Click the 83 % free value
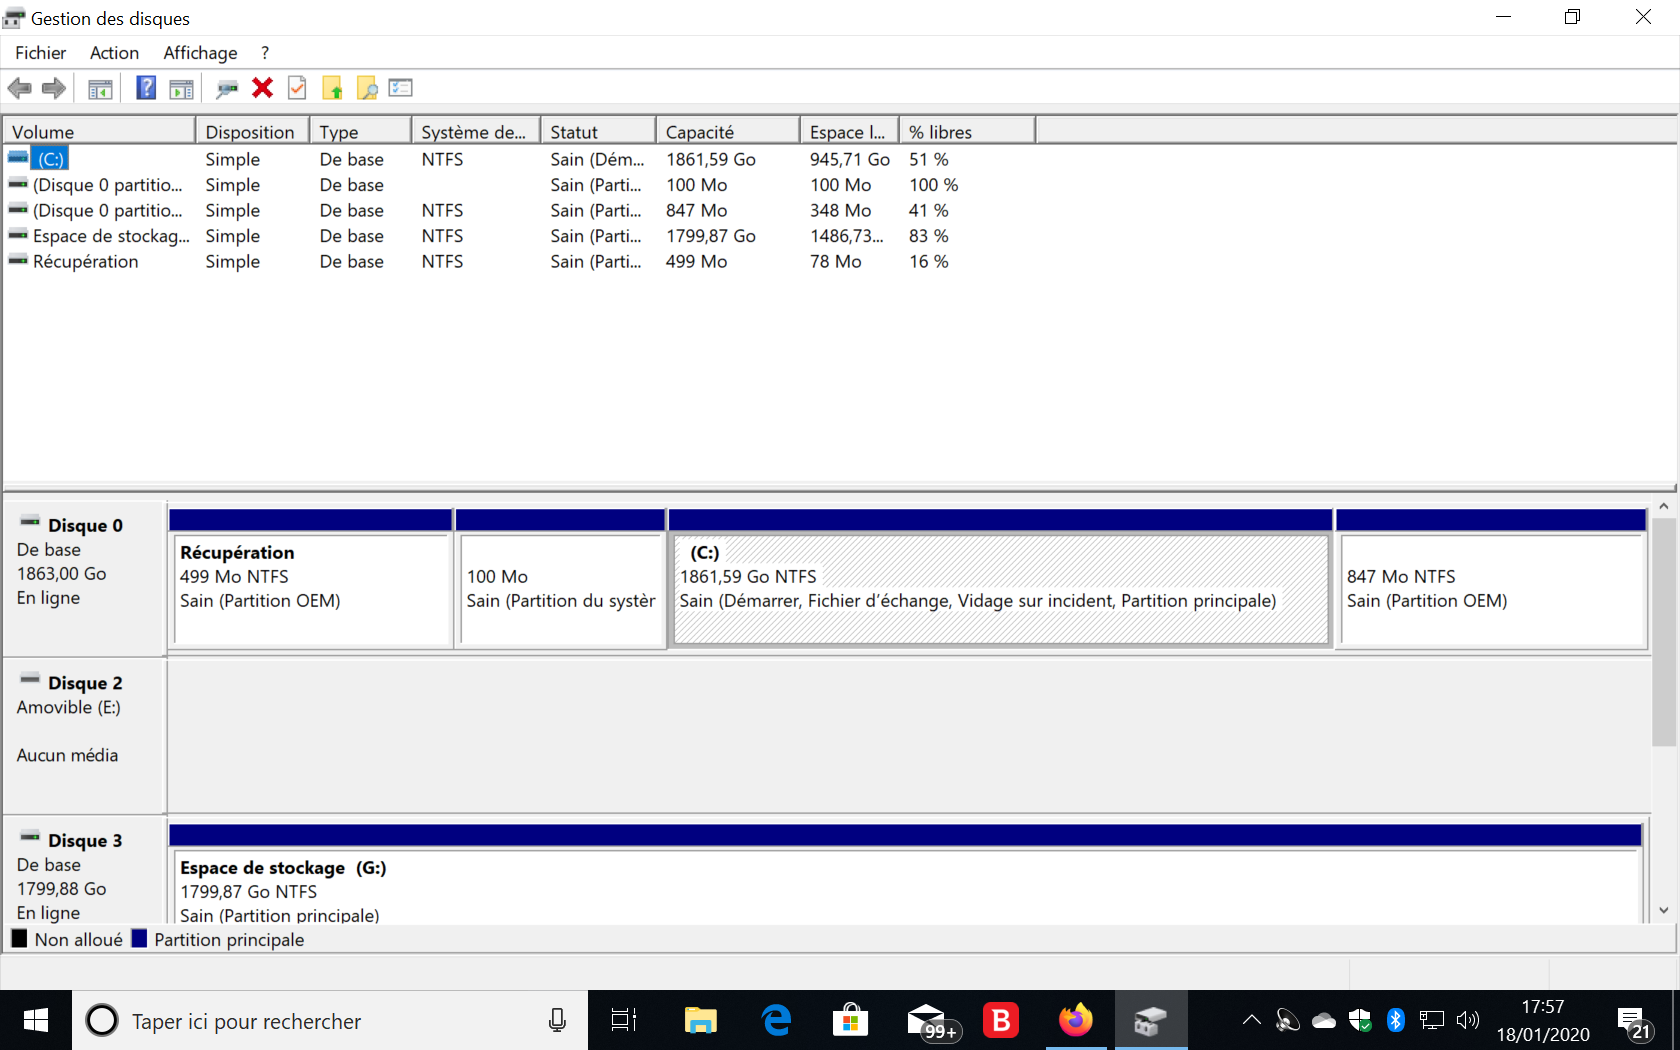 tap(929, 236)
